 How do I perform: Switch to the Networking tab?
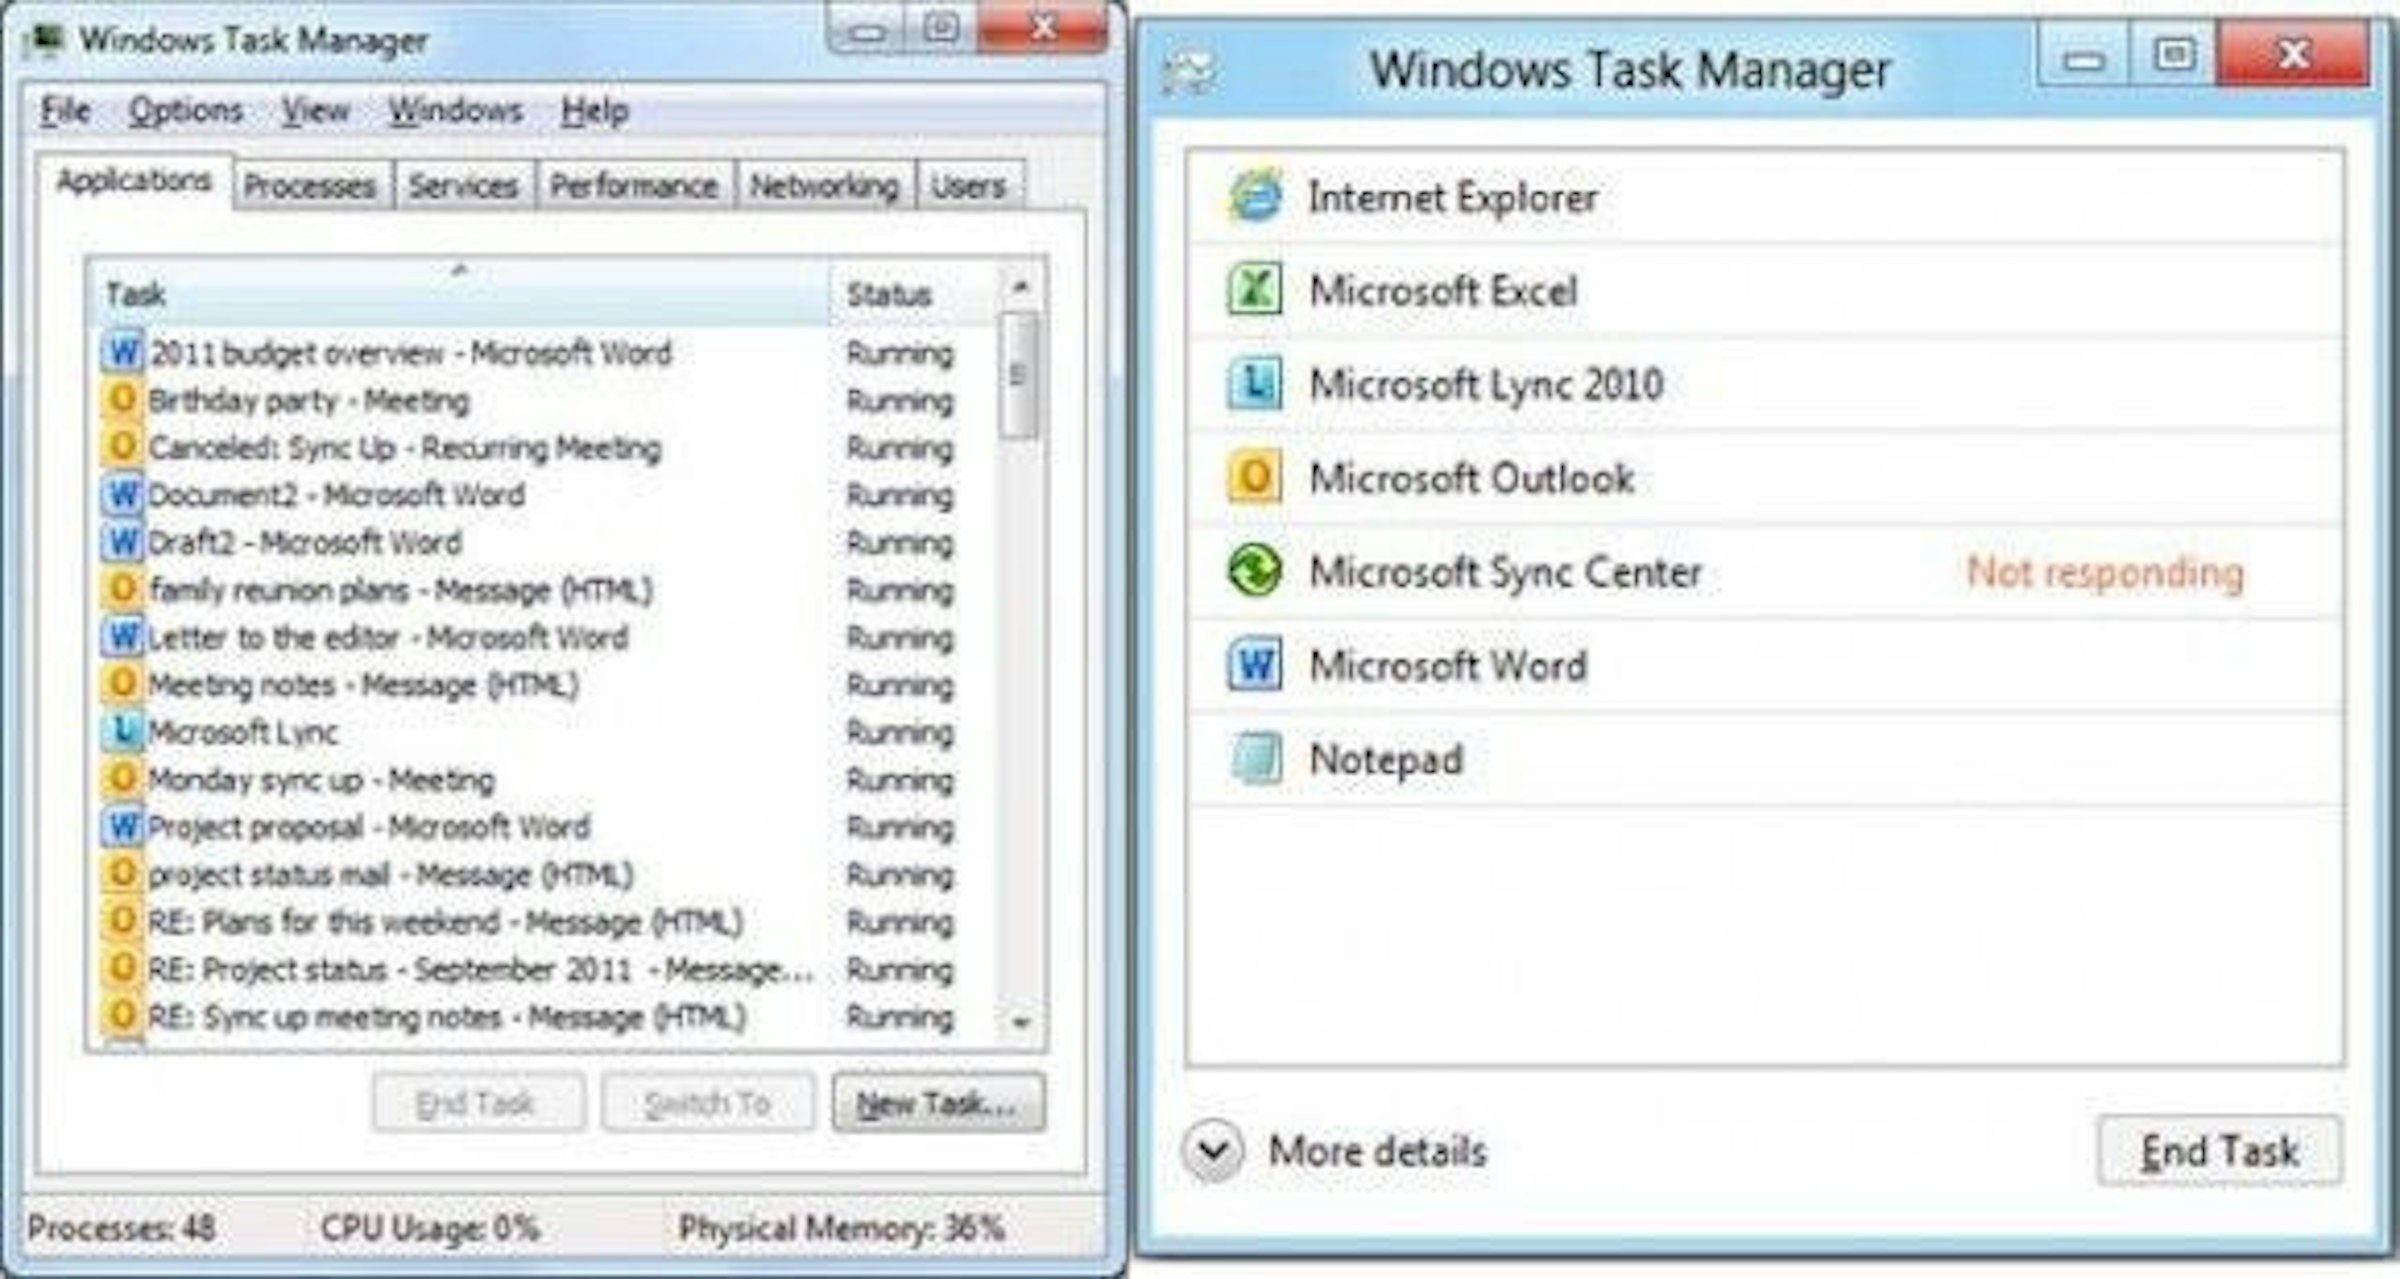tap(824, 185)
